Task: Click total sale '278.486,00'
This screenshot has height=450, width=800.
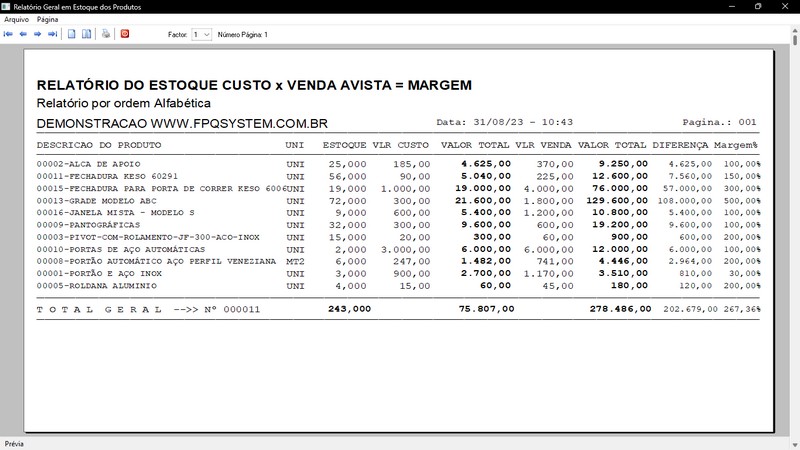Action: [x=620, y=309]
